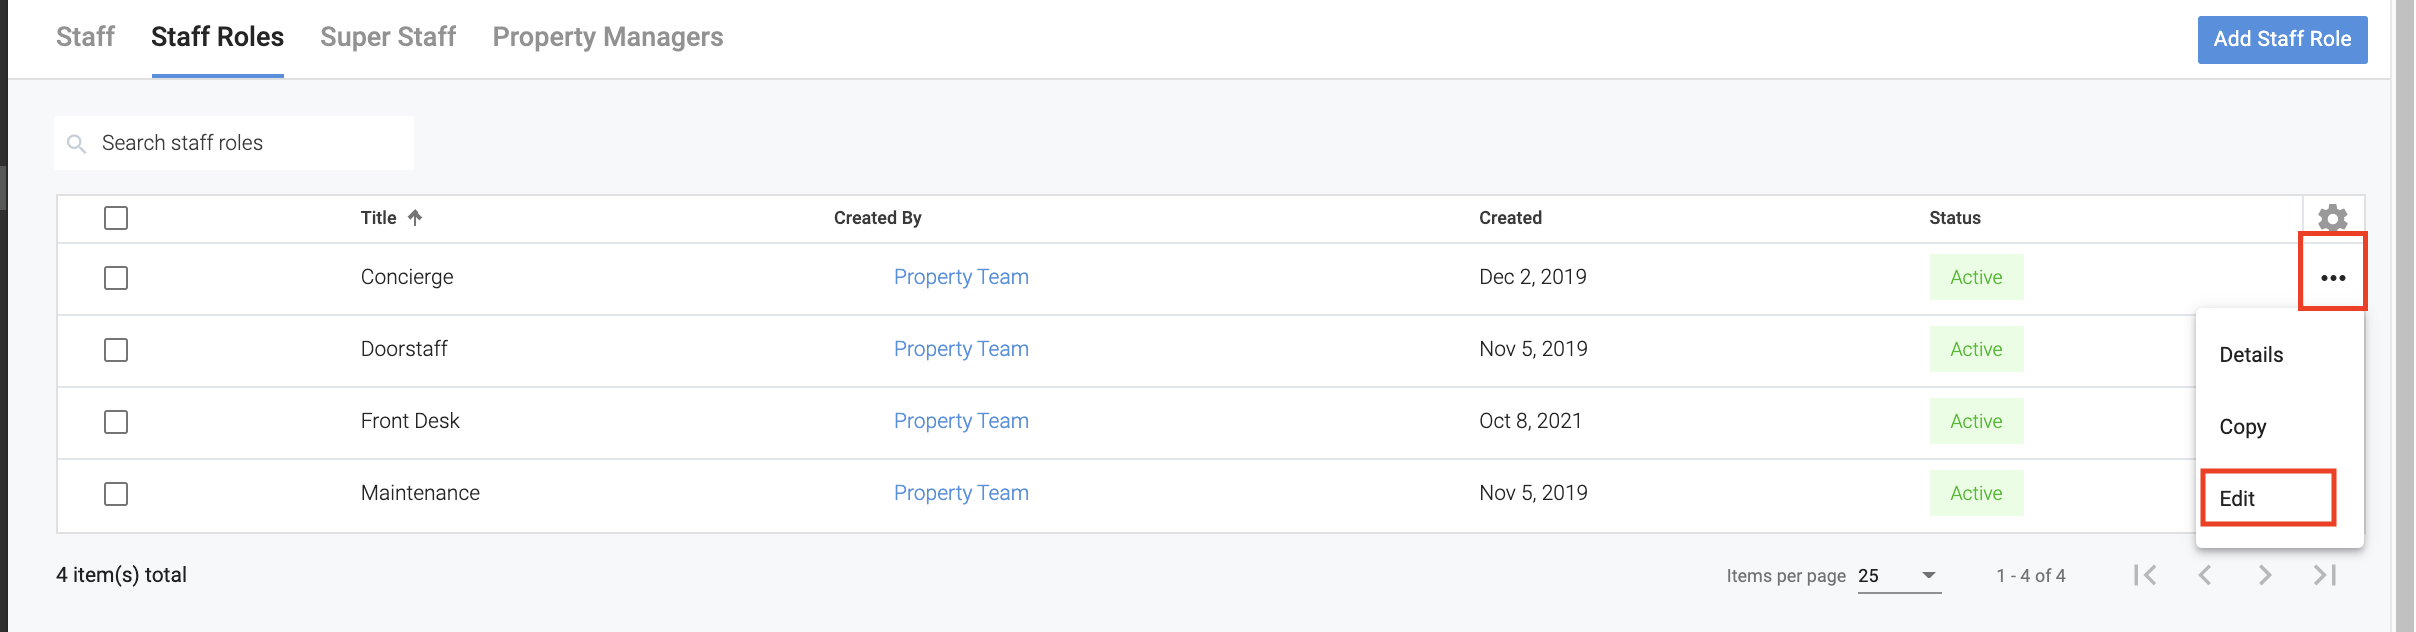Focus the Search staff roles field
The width and height of the screenshot is (2416, 632).
(x=250, y=143)
